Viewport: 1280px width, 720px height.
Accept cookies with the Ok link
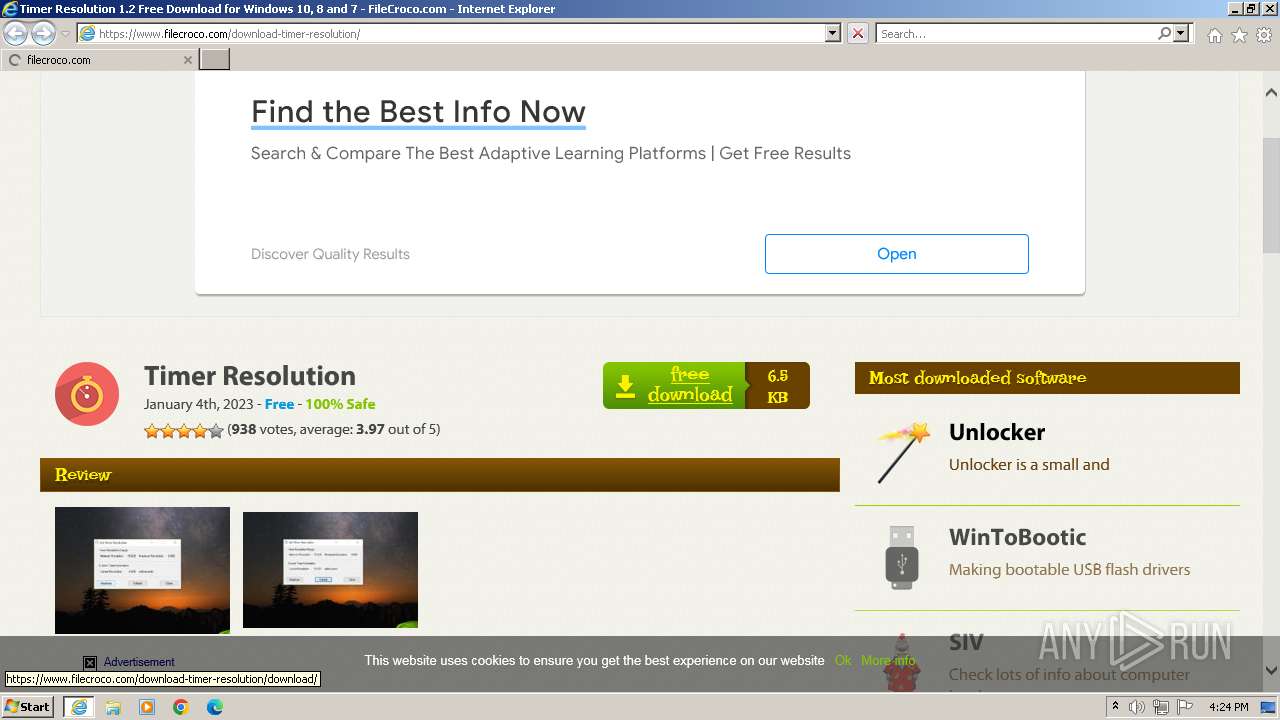pyautogui.click(x=843, y=660)
